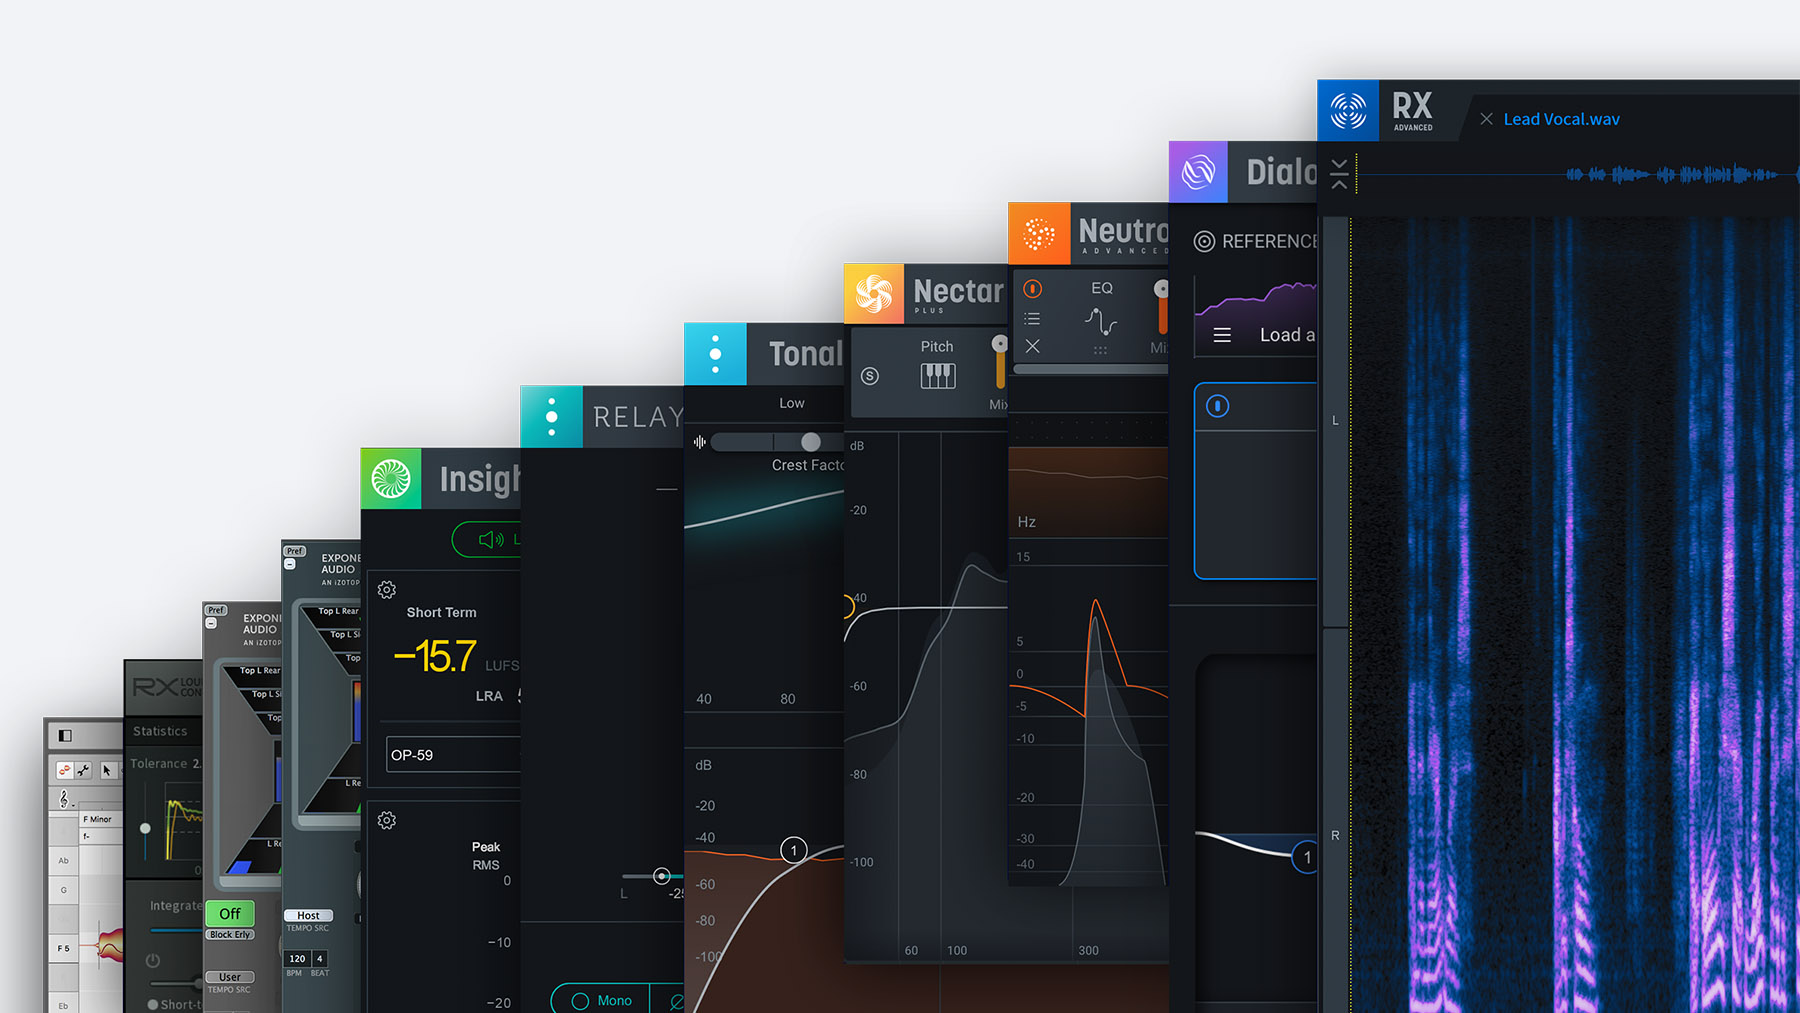Open the F Minor key dropdown
This screenshot has height=1013, width=1800.
click(x=101, y=819)
